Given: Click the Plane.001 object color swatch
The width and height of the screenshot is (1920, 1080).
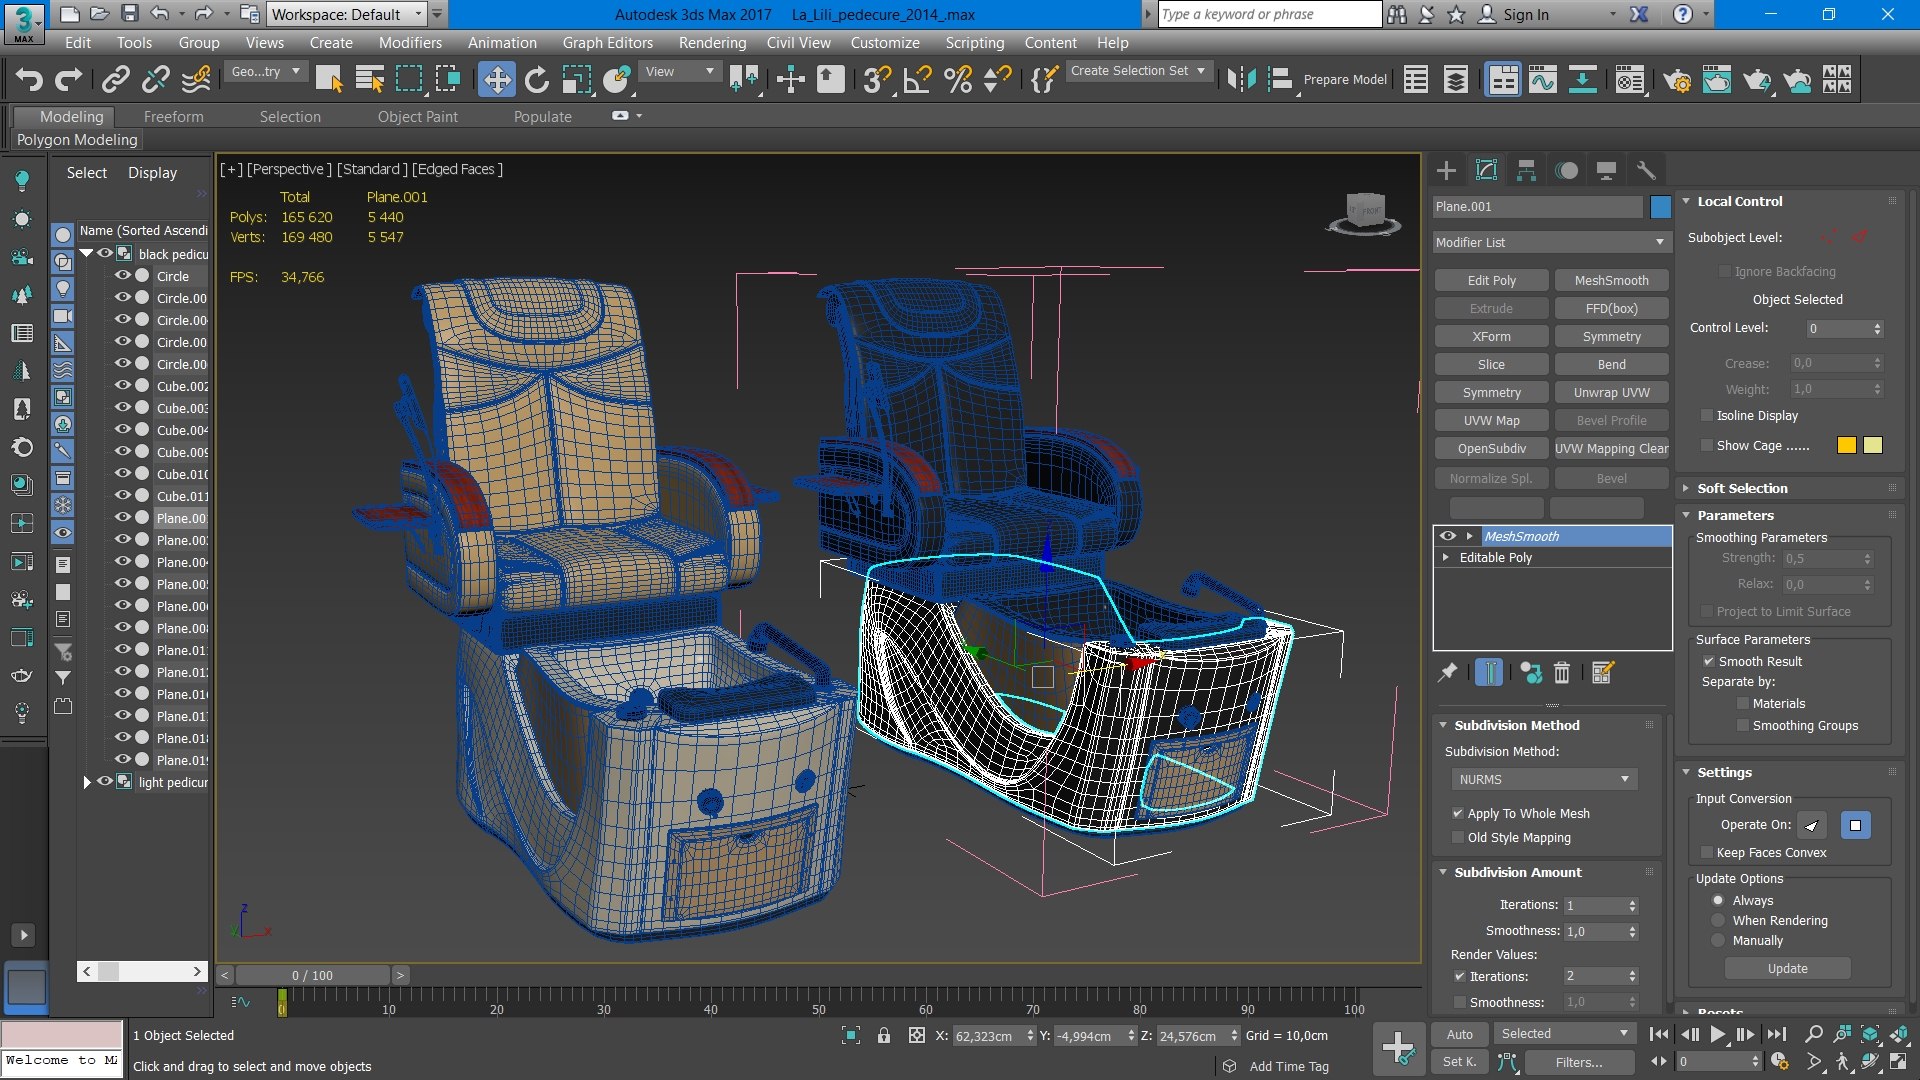Looking at the screenshot, I should click(1660, 207).
